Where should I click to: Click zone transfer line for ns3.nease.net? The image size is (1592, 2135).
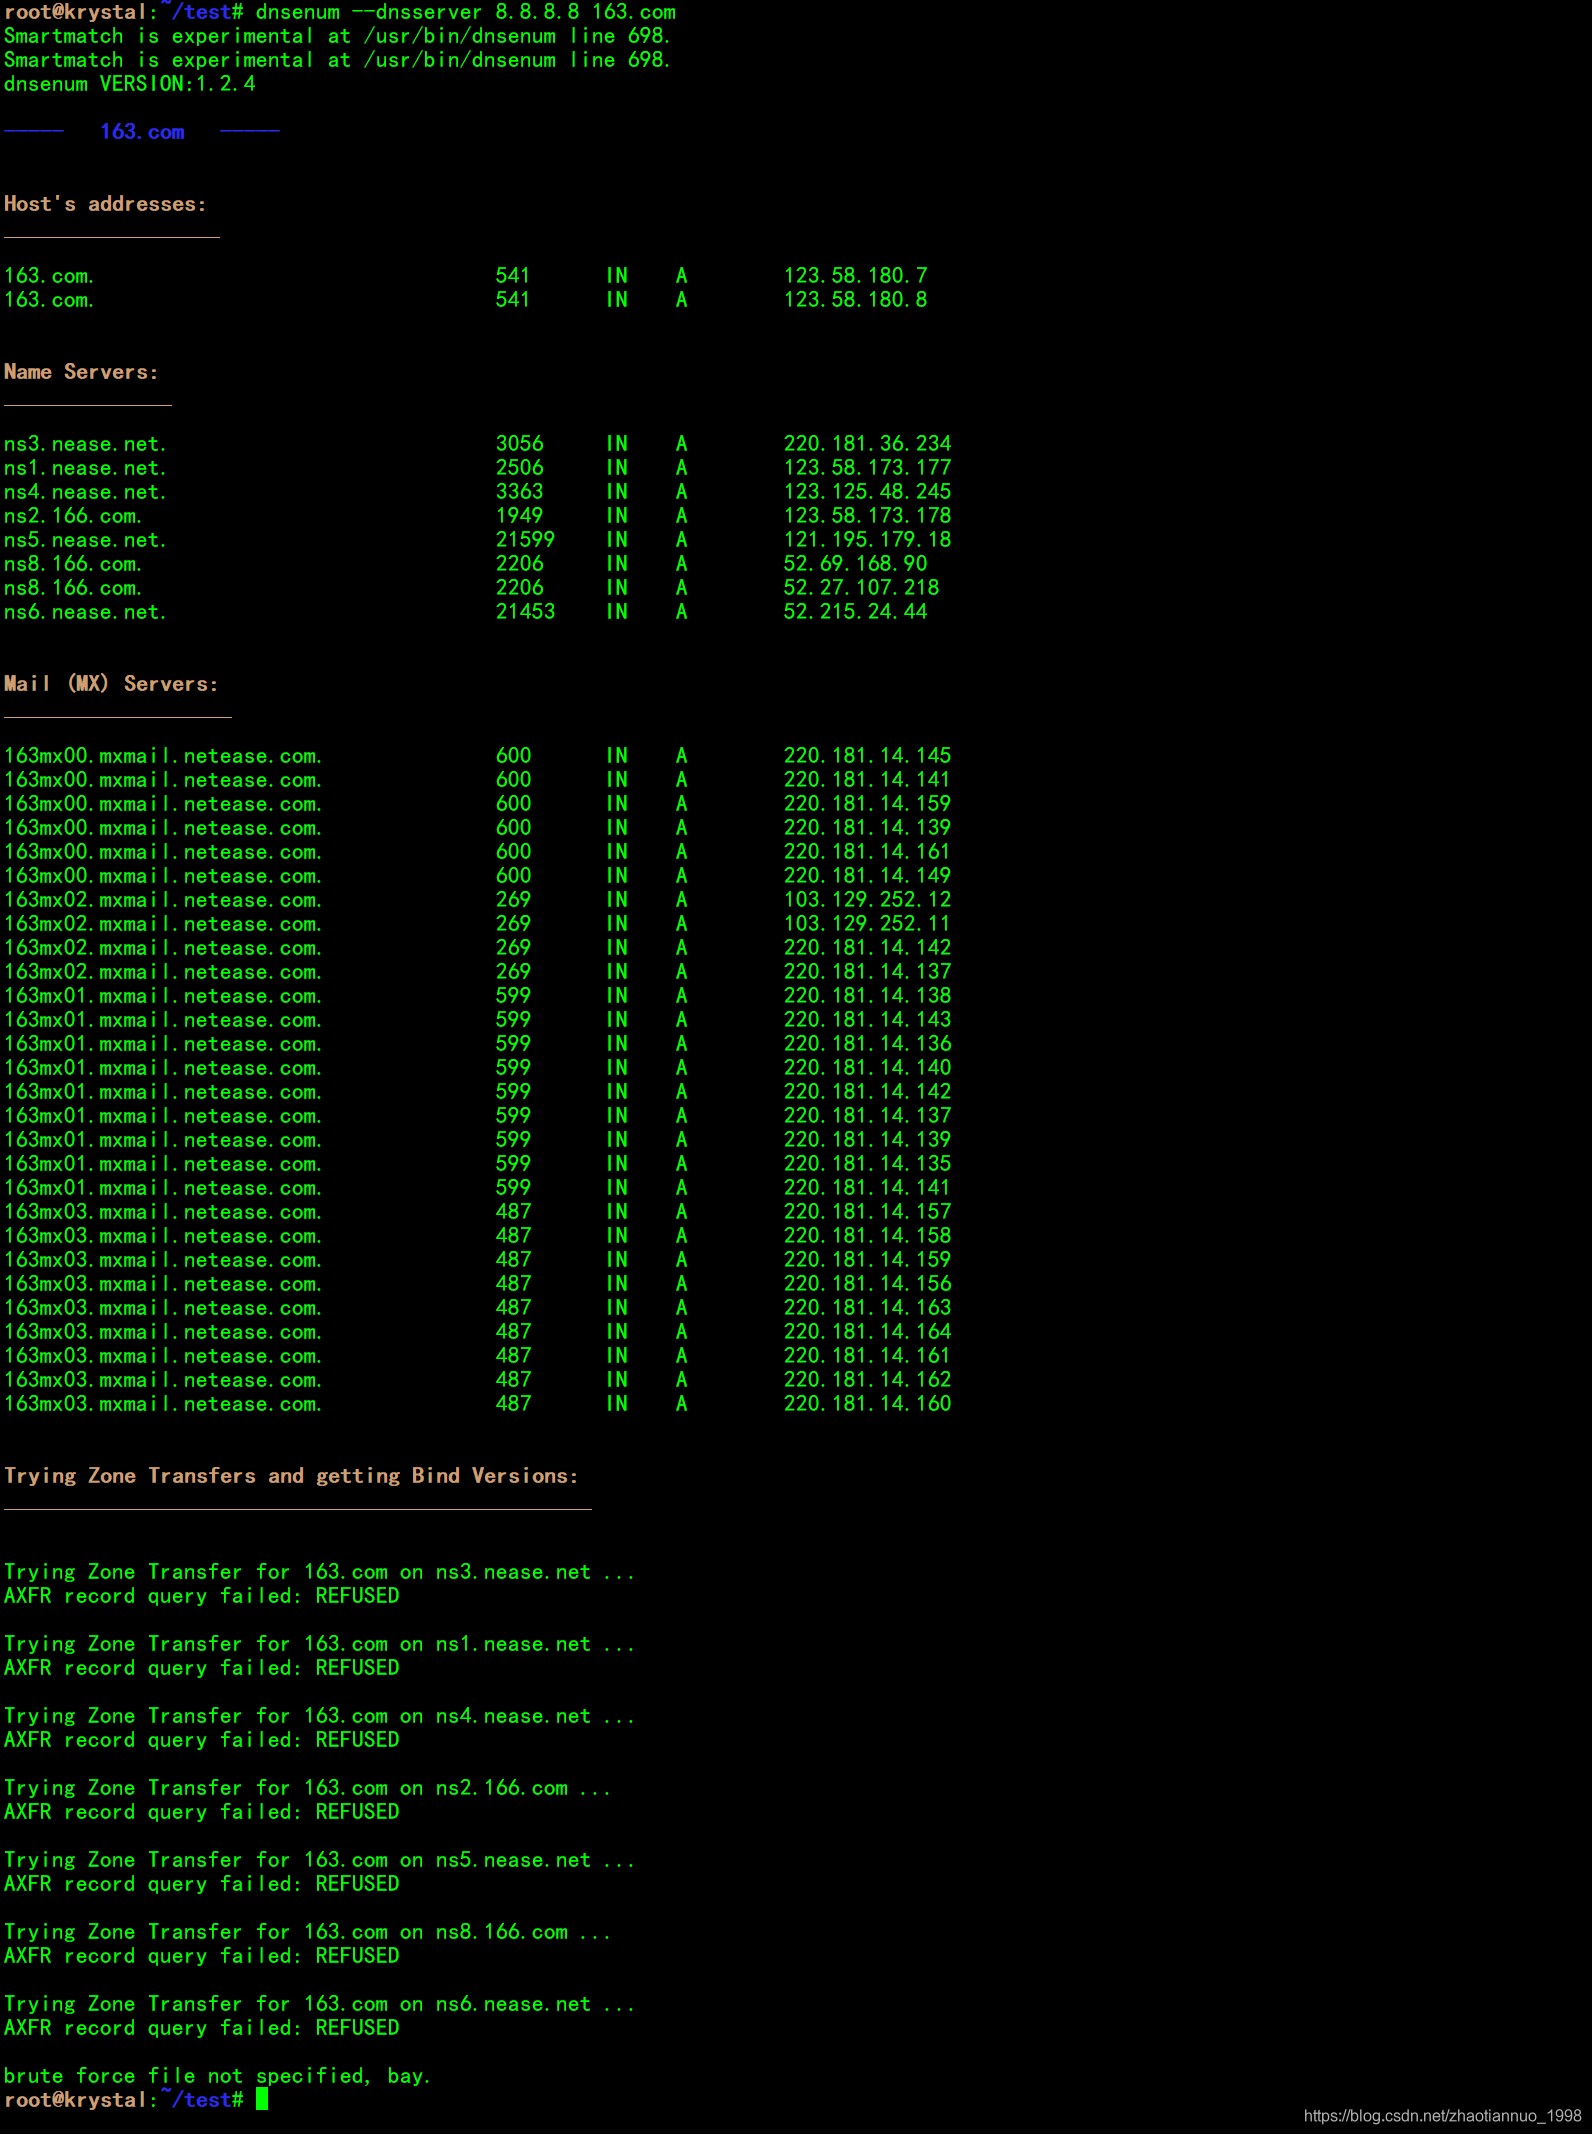319,1572
